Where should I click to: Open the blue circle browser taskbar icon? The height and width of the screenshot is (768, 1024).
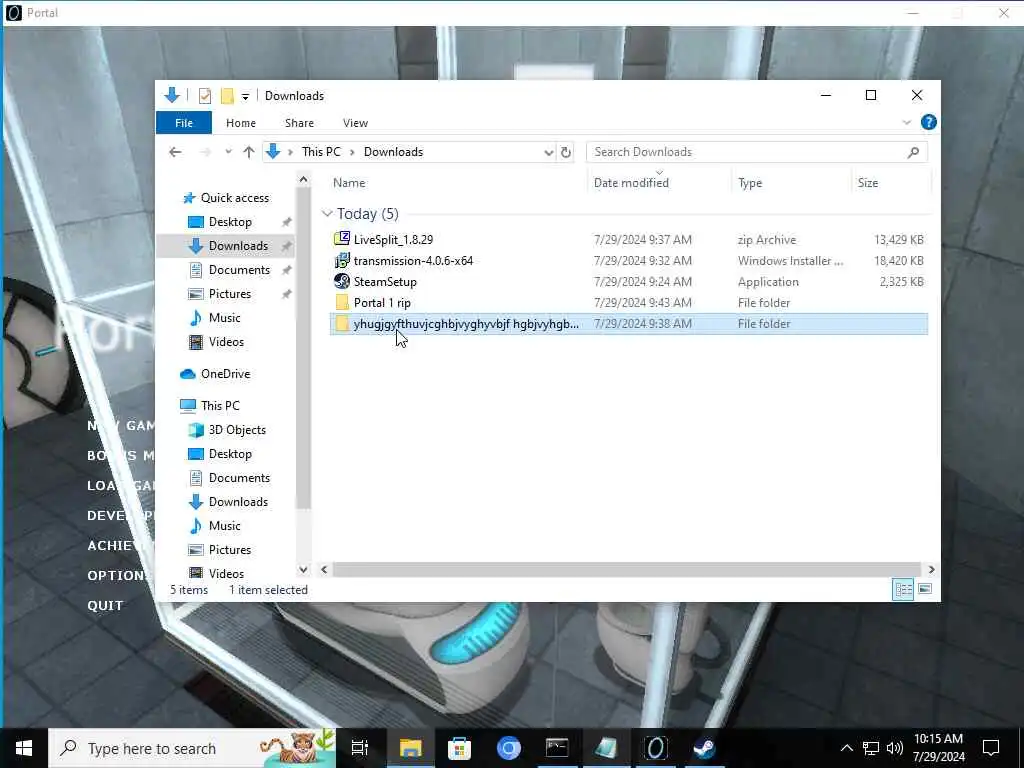[x=508, y=748]
